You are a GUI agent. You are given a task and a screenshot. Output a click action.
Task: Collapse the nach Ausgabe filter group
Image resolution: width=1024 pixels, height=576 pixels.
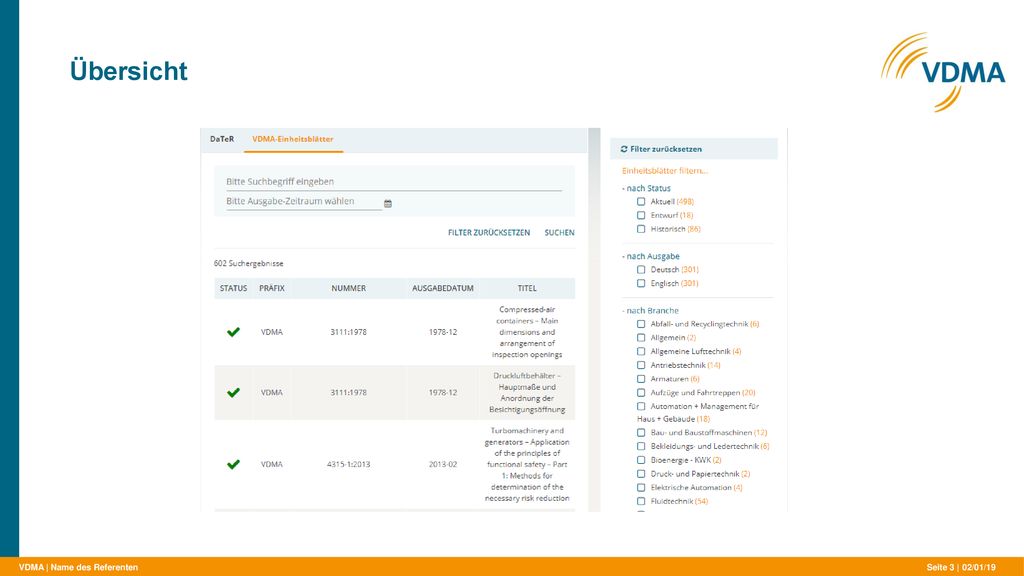[650, 256]
